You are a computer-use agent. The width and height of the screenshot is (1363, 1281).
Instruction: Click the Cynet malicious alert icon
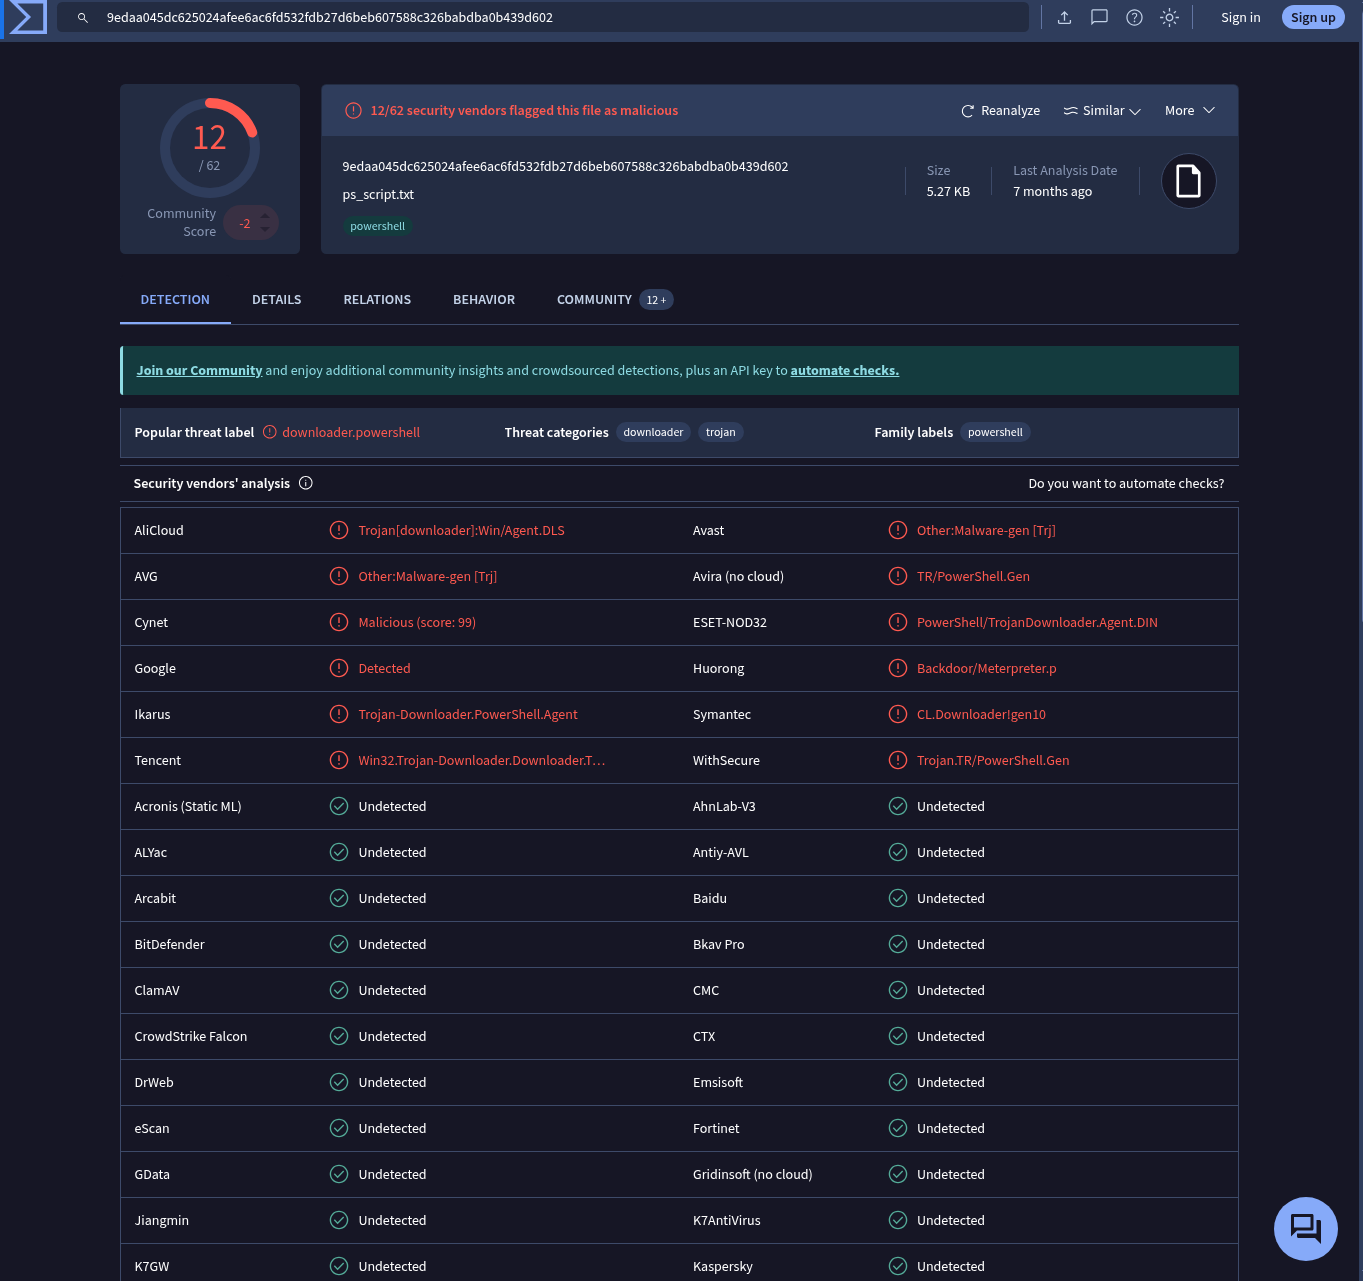click(x=339, y=622)
